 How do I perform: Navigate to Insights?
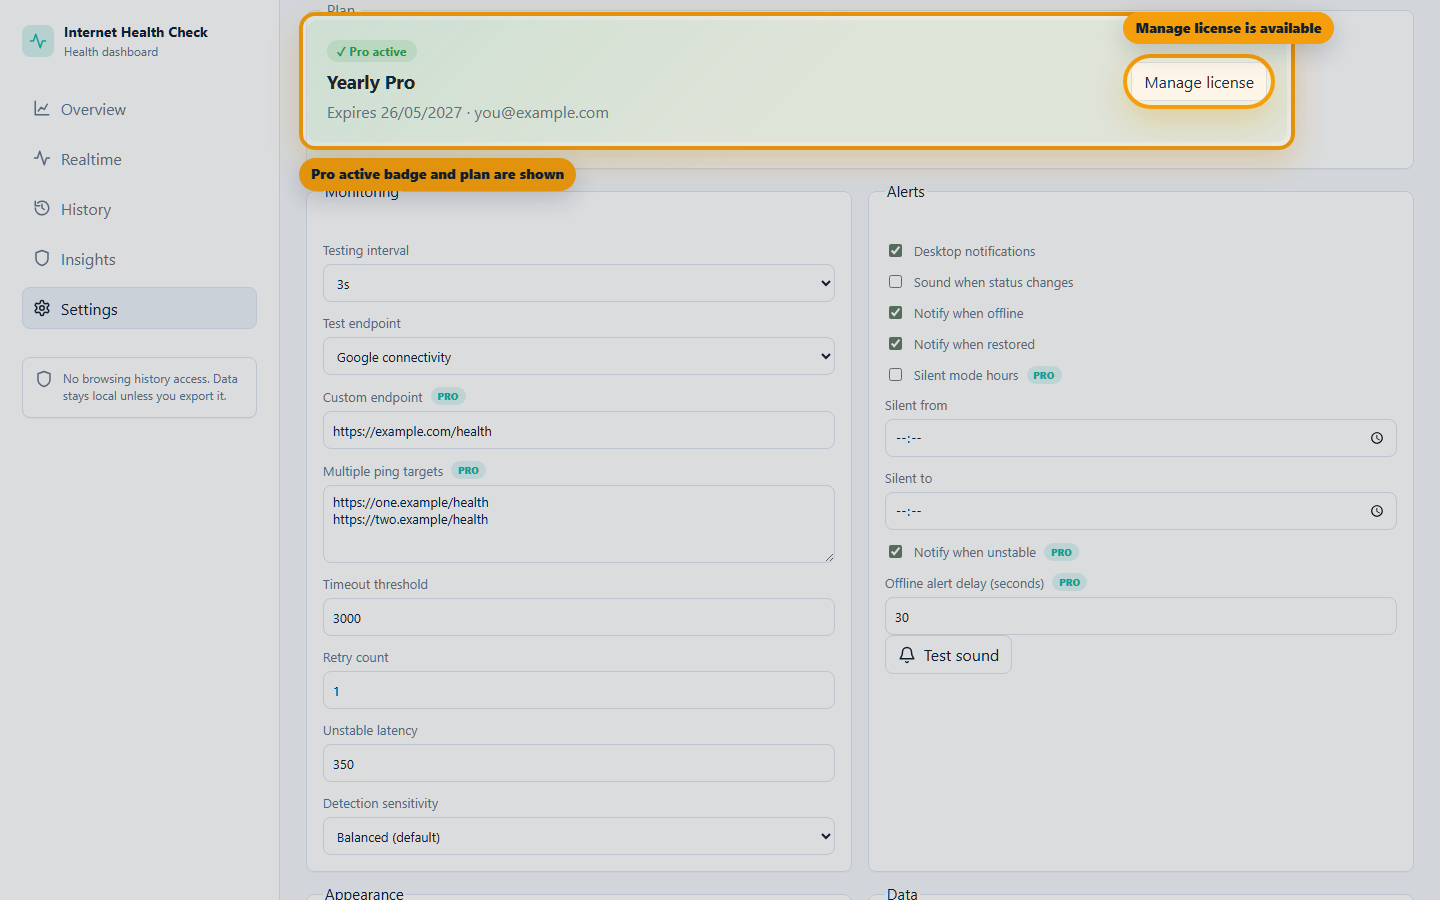pos(139,259)
